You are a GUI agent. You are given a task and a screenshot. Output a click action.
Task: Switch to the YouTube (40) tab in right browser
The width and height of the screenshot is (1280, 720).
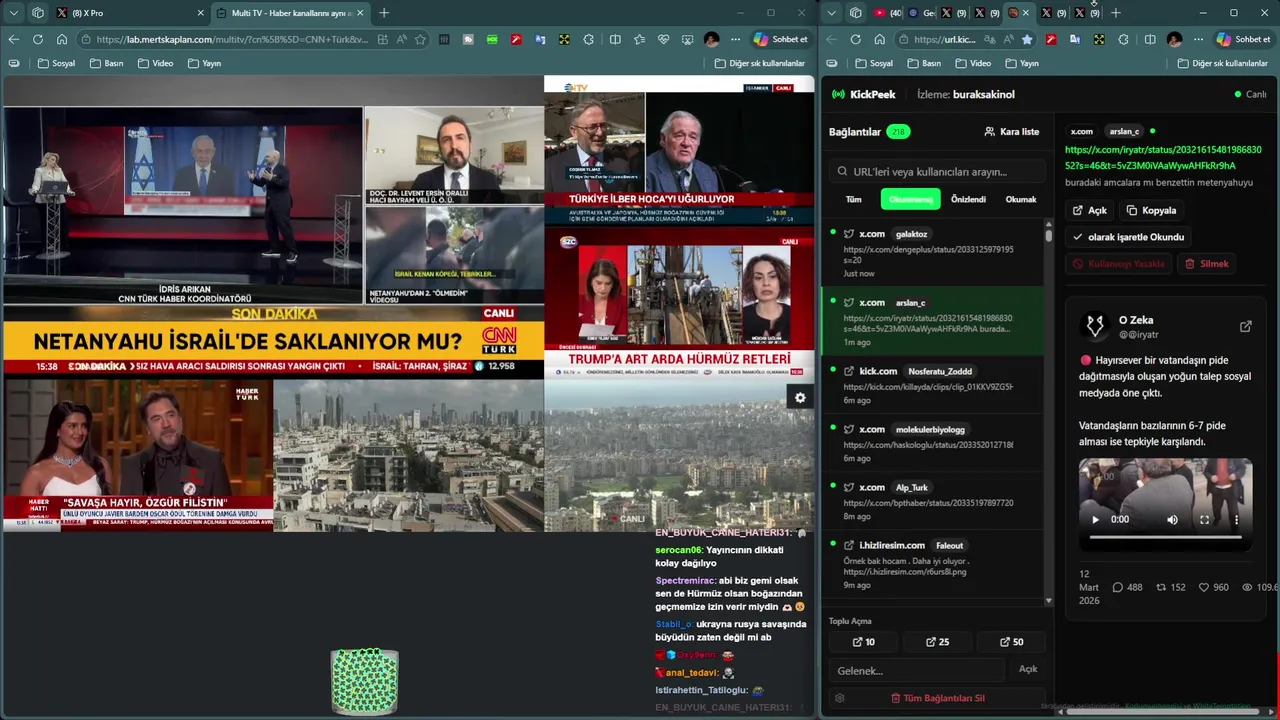click(887, 13)
